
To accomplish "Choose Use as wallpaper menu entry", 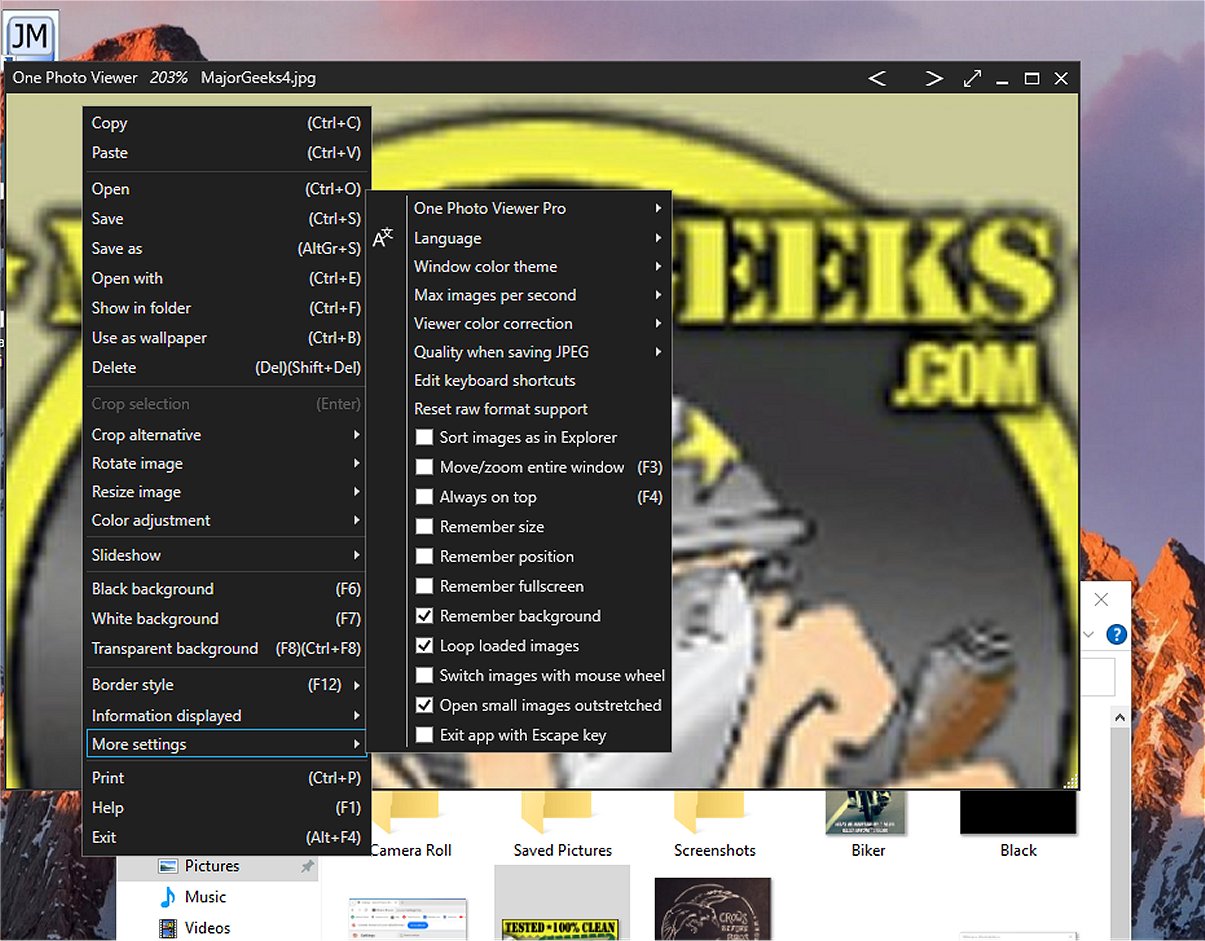I will pos(226,338).
